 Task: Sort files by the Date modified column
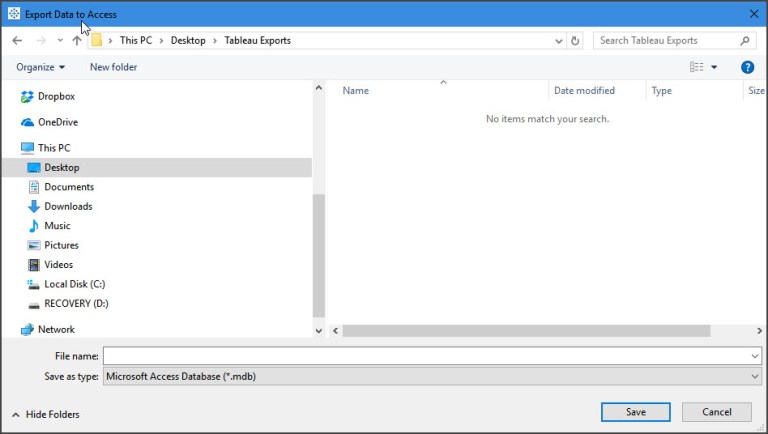tap(584, 91)
